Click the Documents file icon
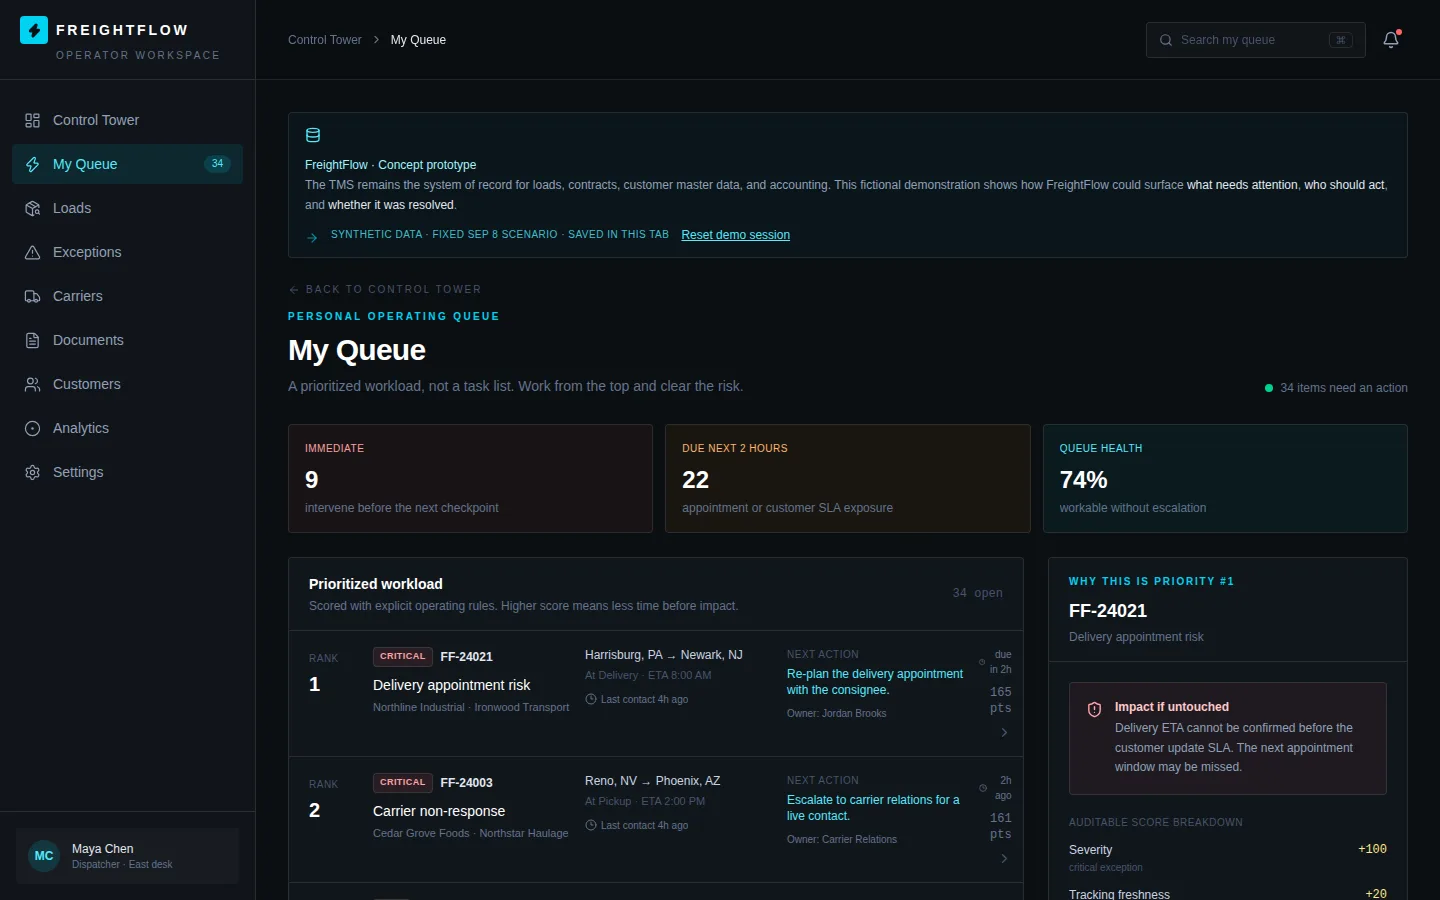 pyautogui.click(x=32, y=340)
